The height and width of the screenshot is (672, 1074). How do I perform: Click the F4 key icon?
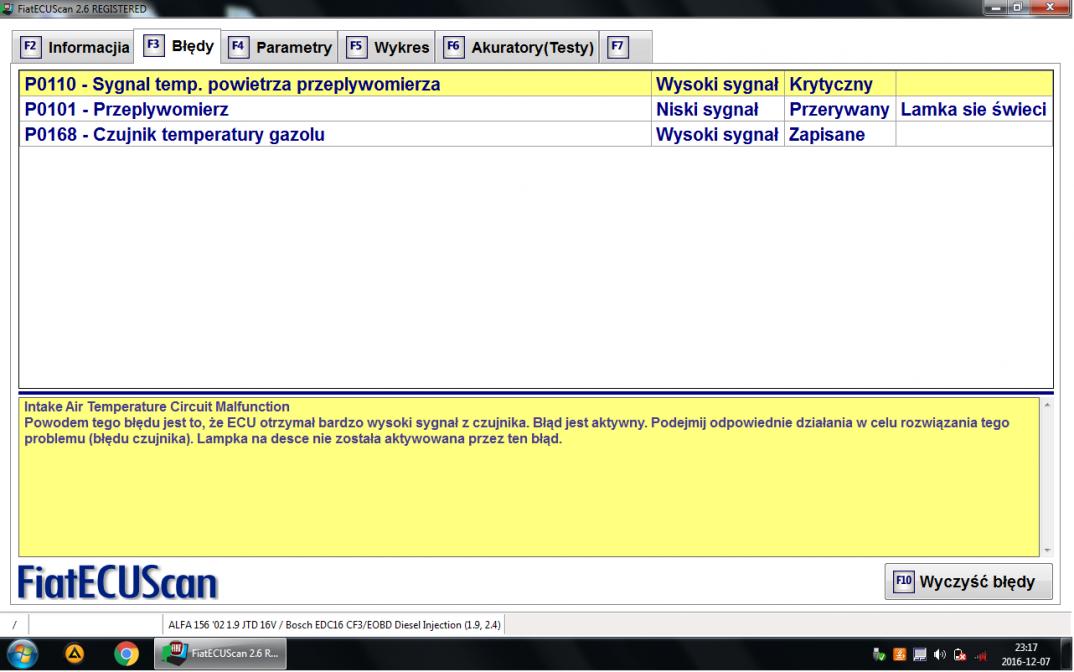238,47
